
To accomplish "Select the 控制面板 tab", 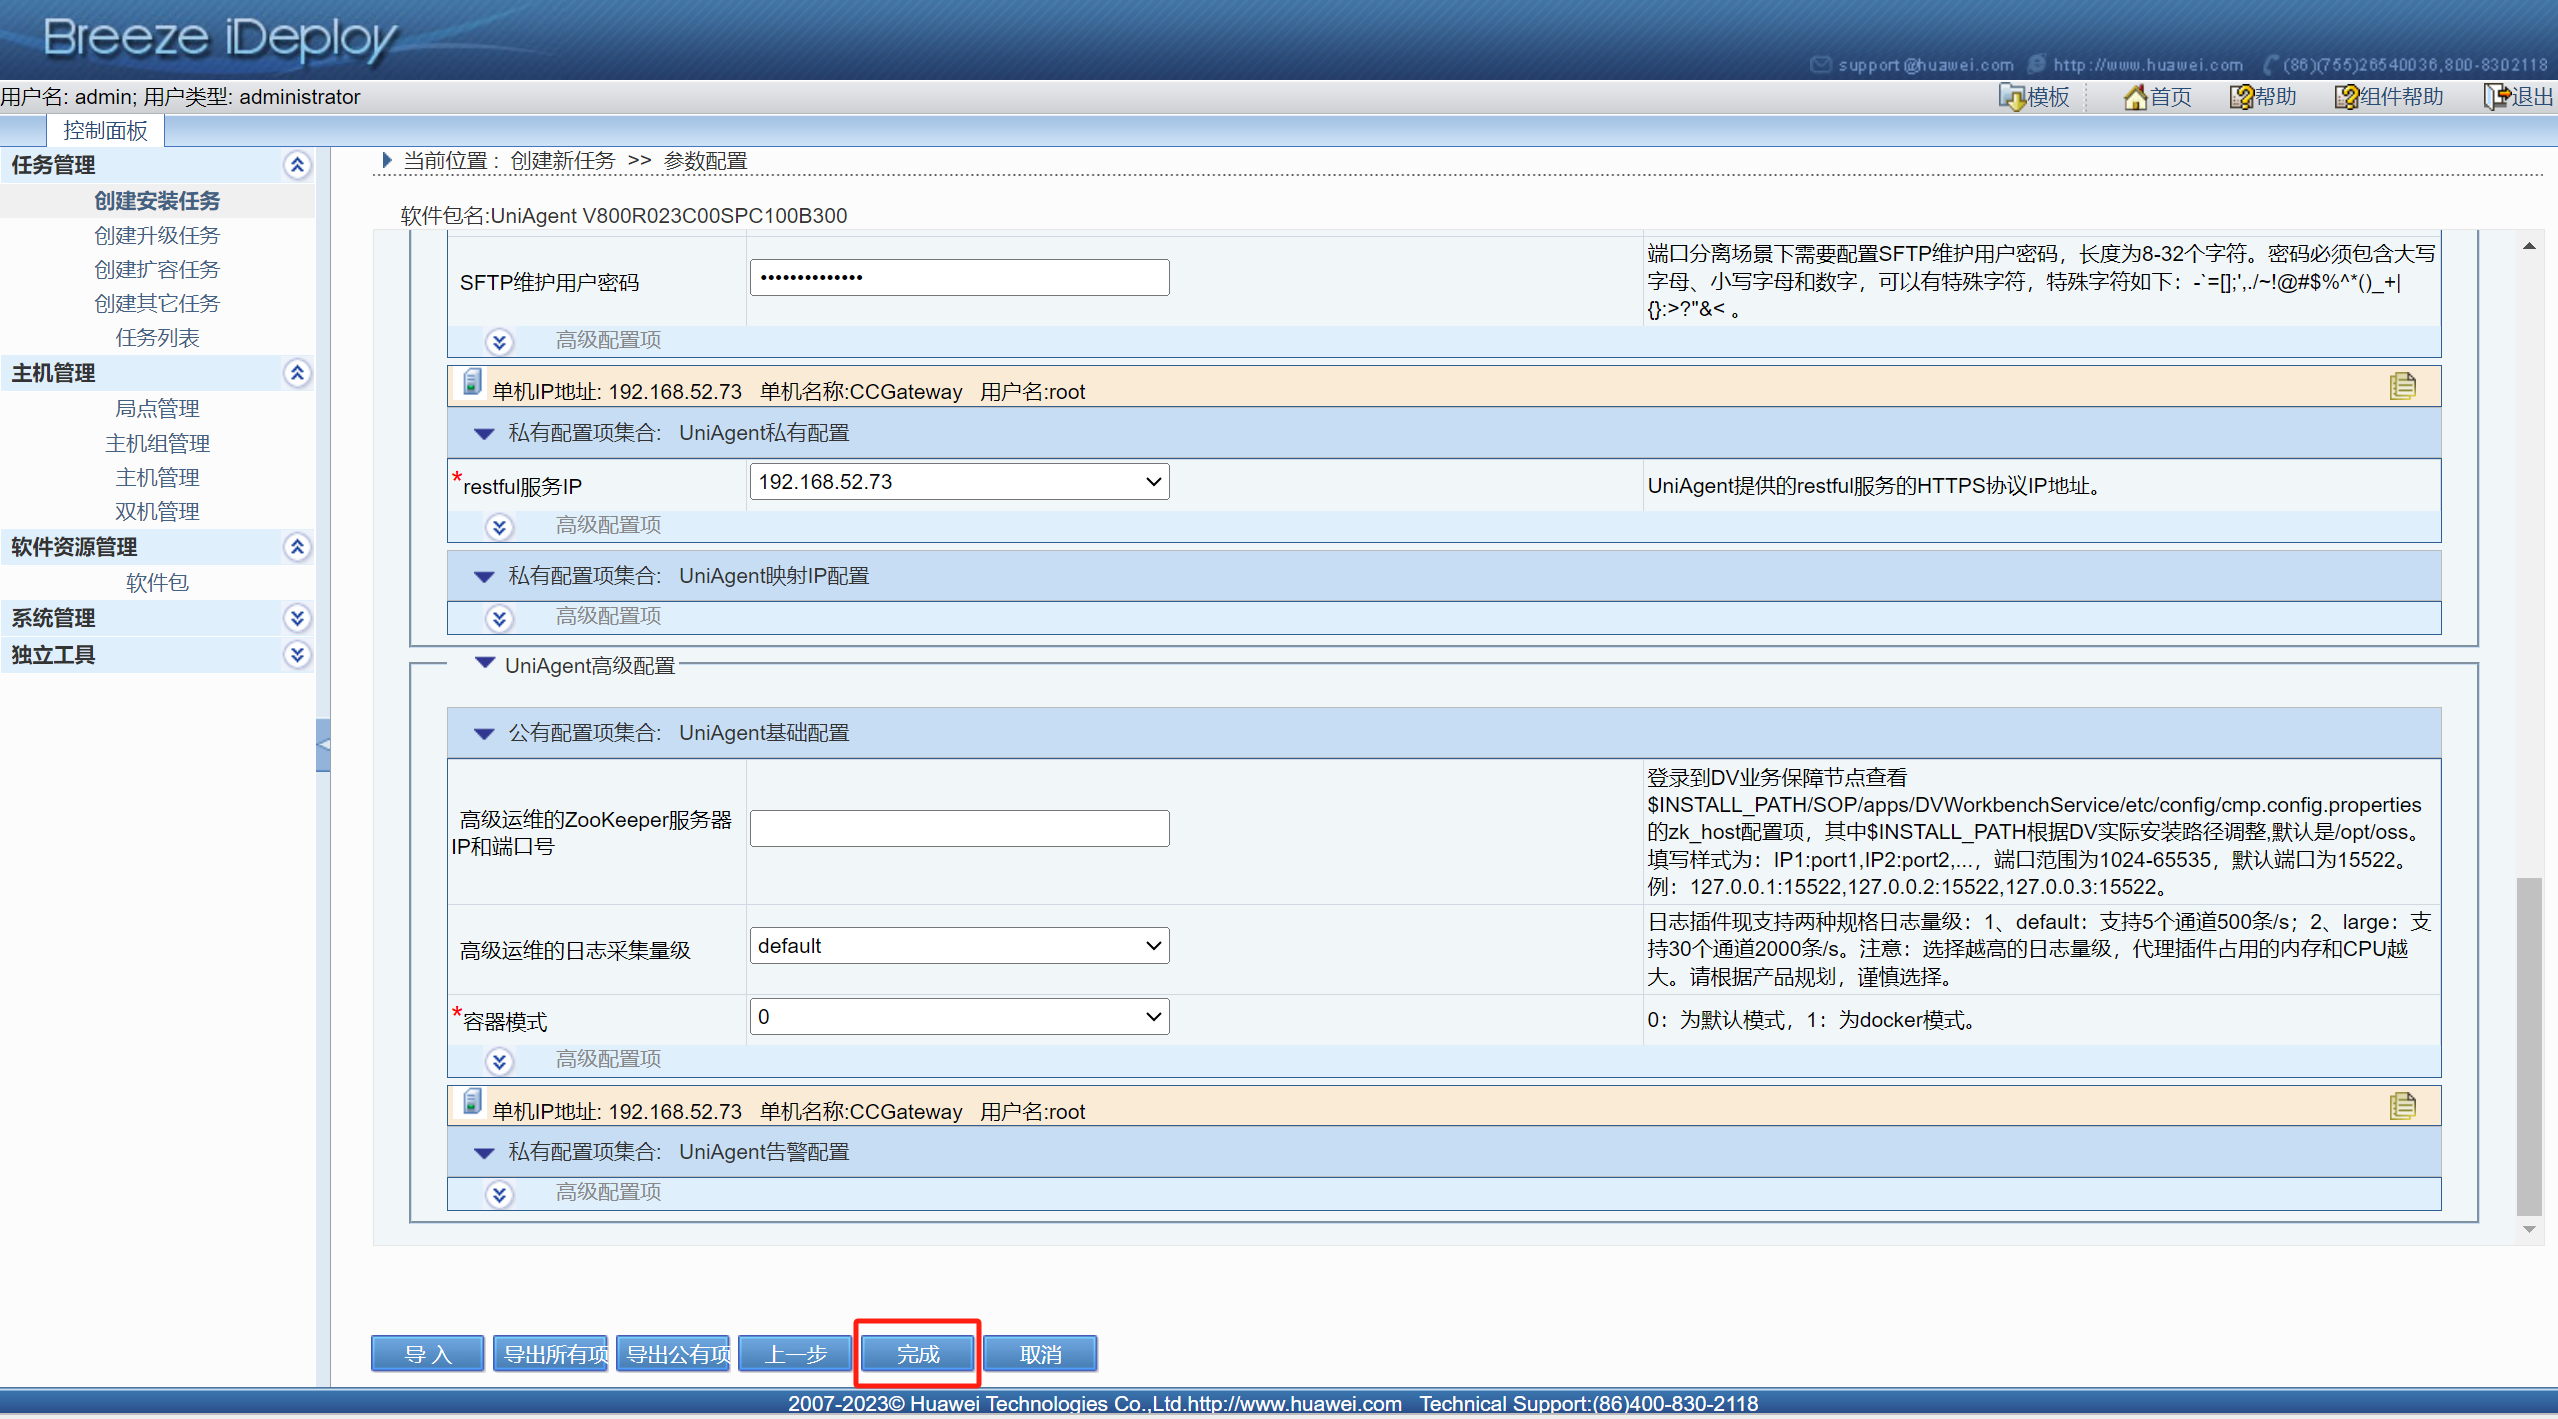I will (x=105, y=131).
